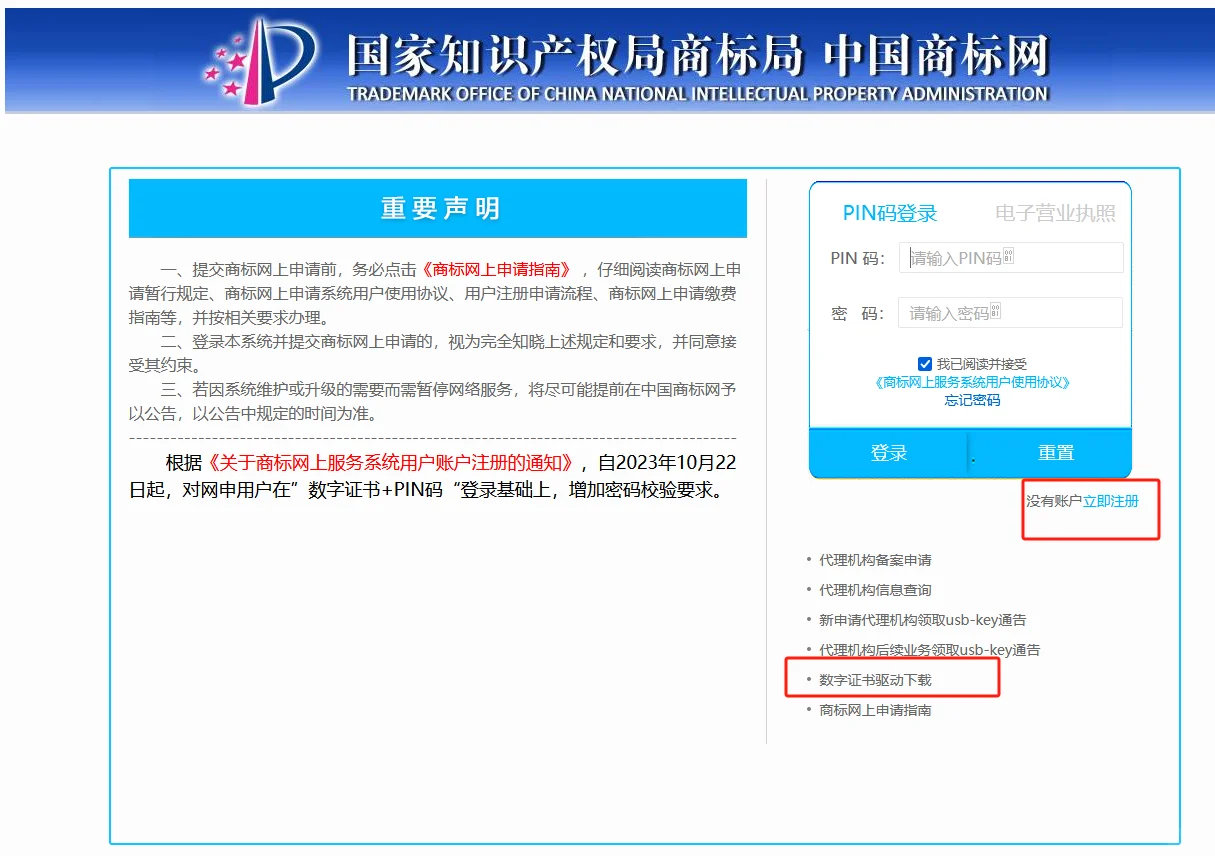Click the 登录 button
1215x856 pixels.
[889, 453]
